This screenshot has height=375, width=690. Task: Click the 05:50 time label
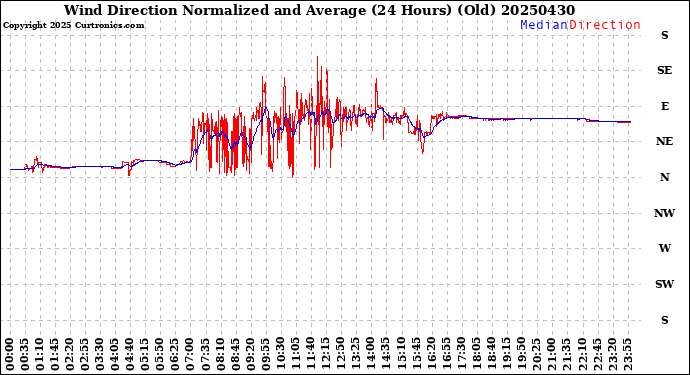coord(160,354)
